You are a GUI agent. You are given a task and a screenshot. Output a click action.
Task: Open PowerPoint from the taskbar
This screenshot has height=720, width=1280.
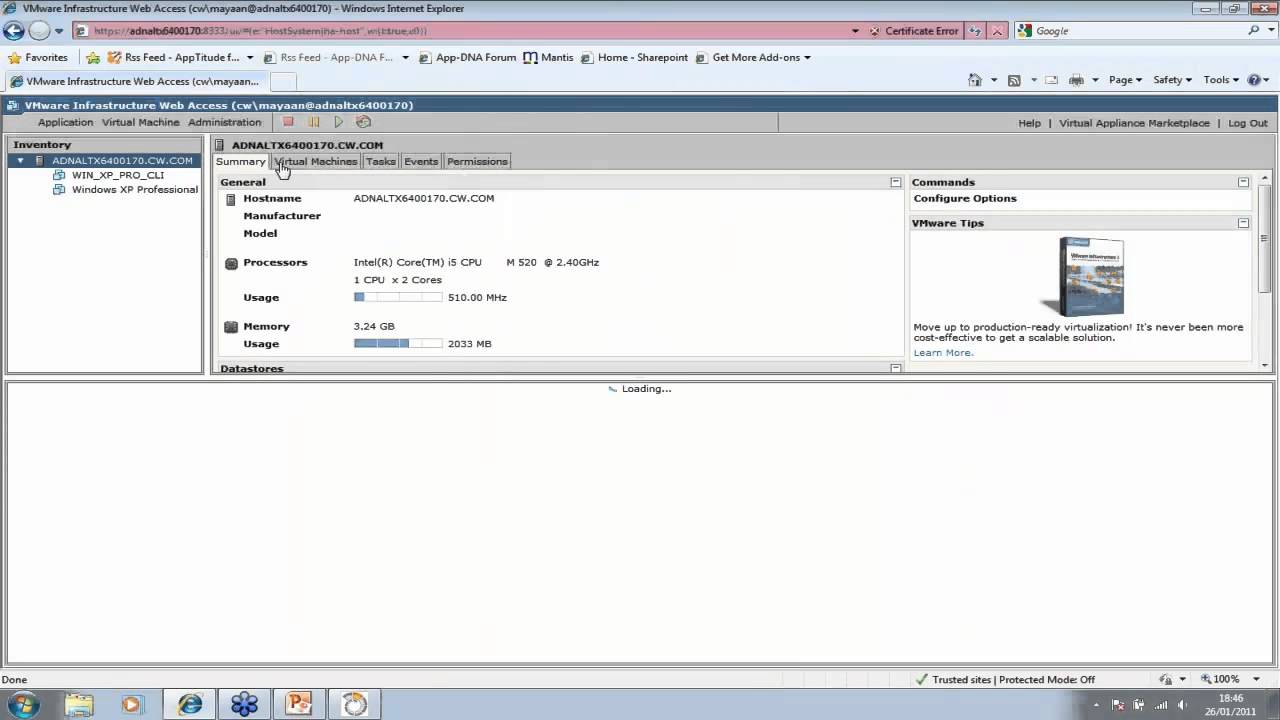pos(299,704)
